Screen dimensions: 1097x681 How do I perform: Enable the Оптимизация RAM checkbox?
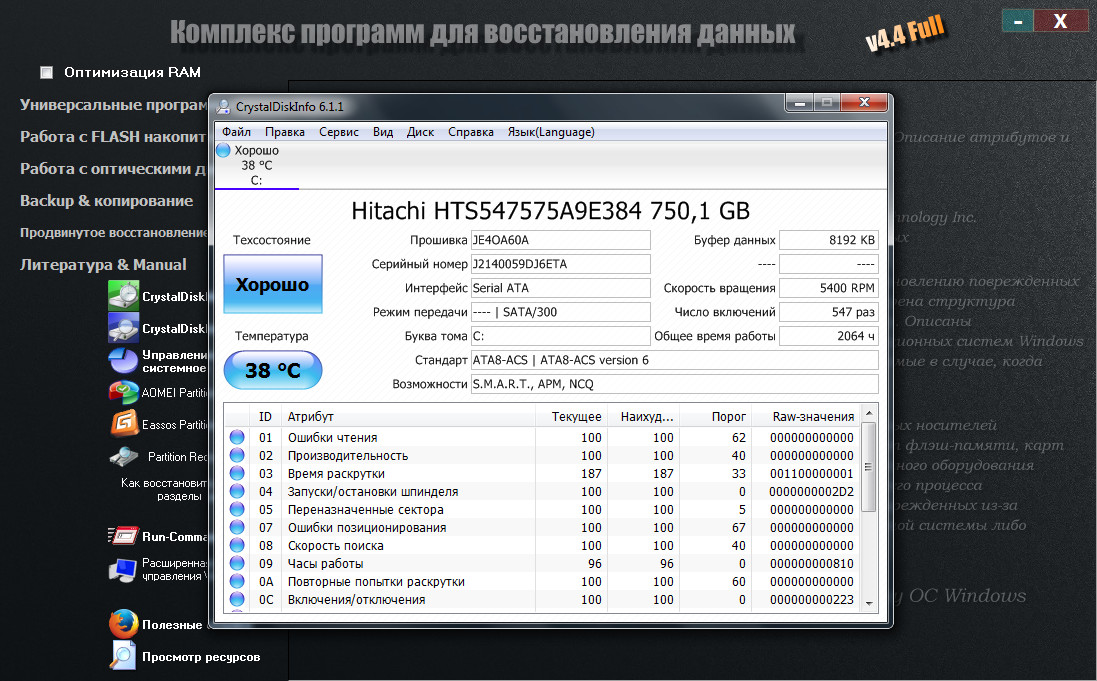47,72
